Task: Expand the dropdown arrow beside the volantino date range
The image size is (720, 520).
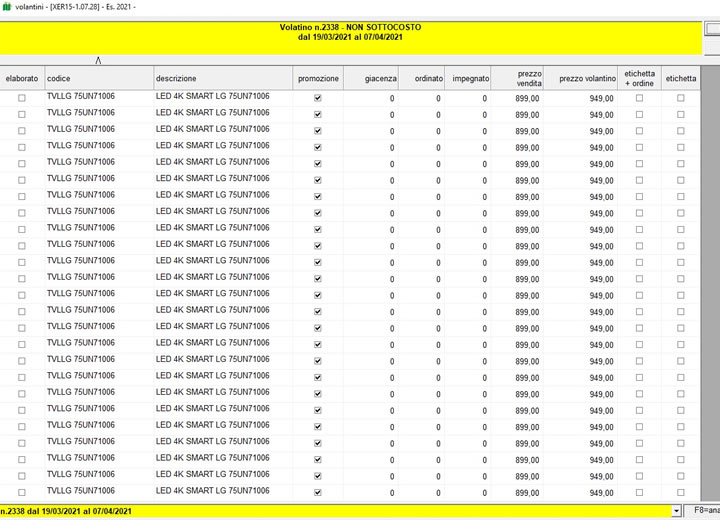Action: (676, 511)
